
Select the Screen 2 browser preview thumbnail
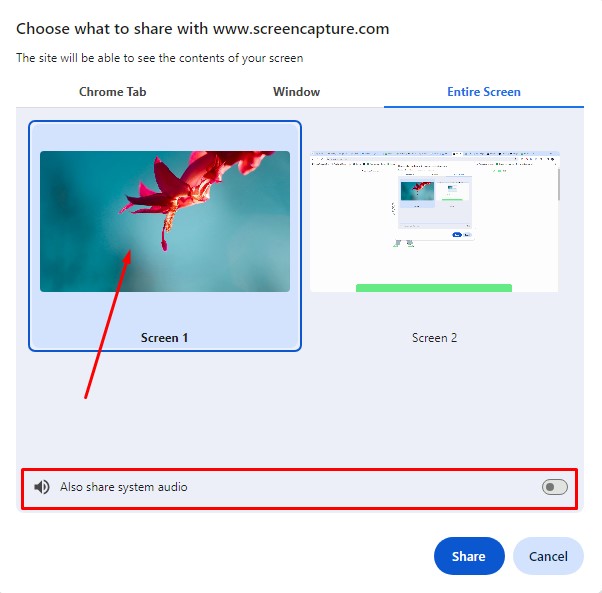pyautogui.click(x=435, y=221)
